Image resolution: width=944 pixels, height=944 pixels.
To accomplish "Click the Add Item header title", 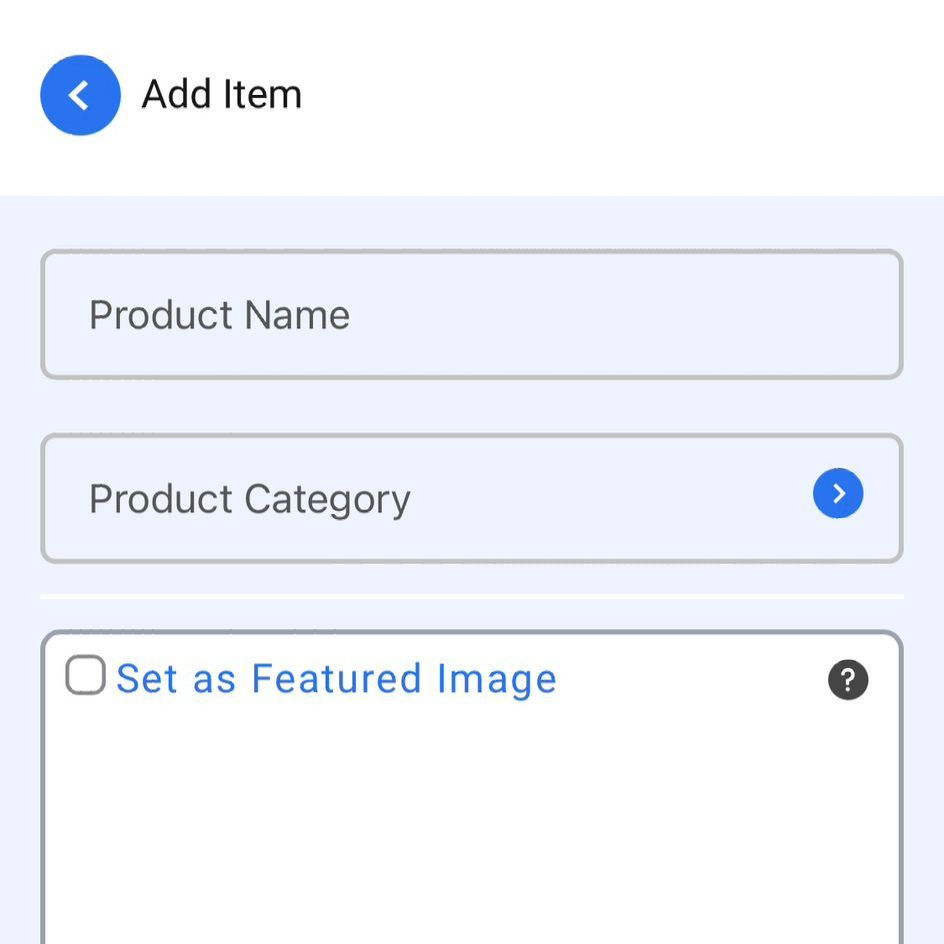I will (222, 95).
